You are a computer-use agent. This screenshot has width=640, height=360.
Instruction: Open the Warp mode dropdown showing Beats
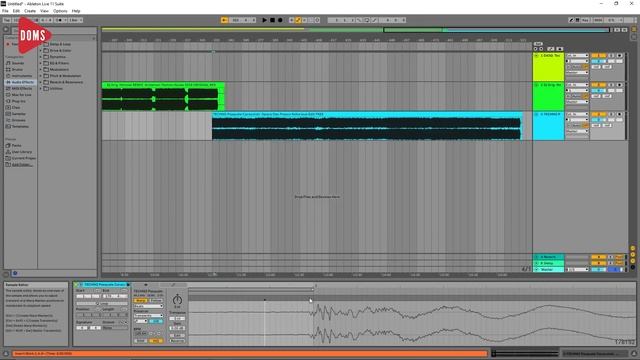pos(149,306)
